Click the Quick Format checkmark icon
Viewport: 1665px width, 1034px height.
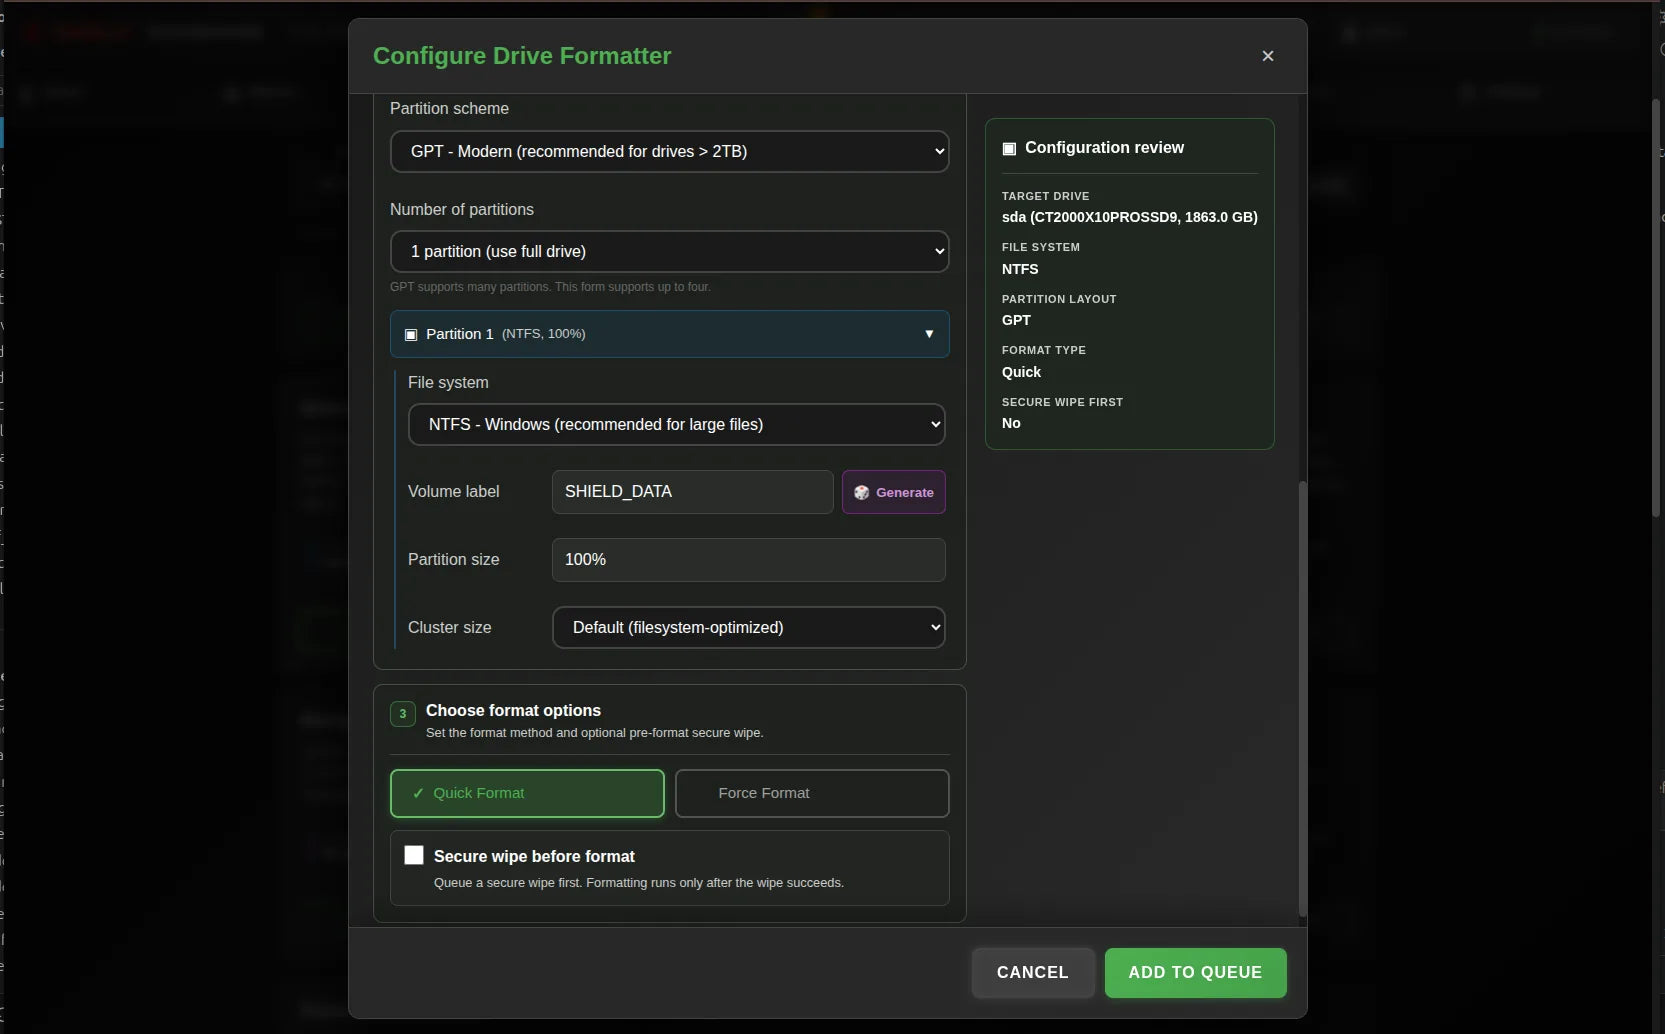tap(418, 793)
